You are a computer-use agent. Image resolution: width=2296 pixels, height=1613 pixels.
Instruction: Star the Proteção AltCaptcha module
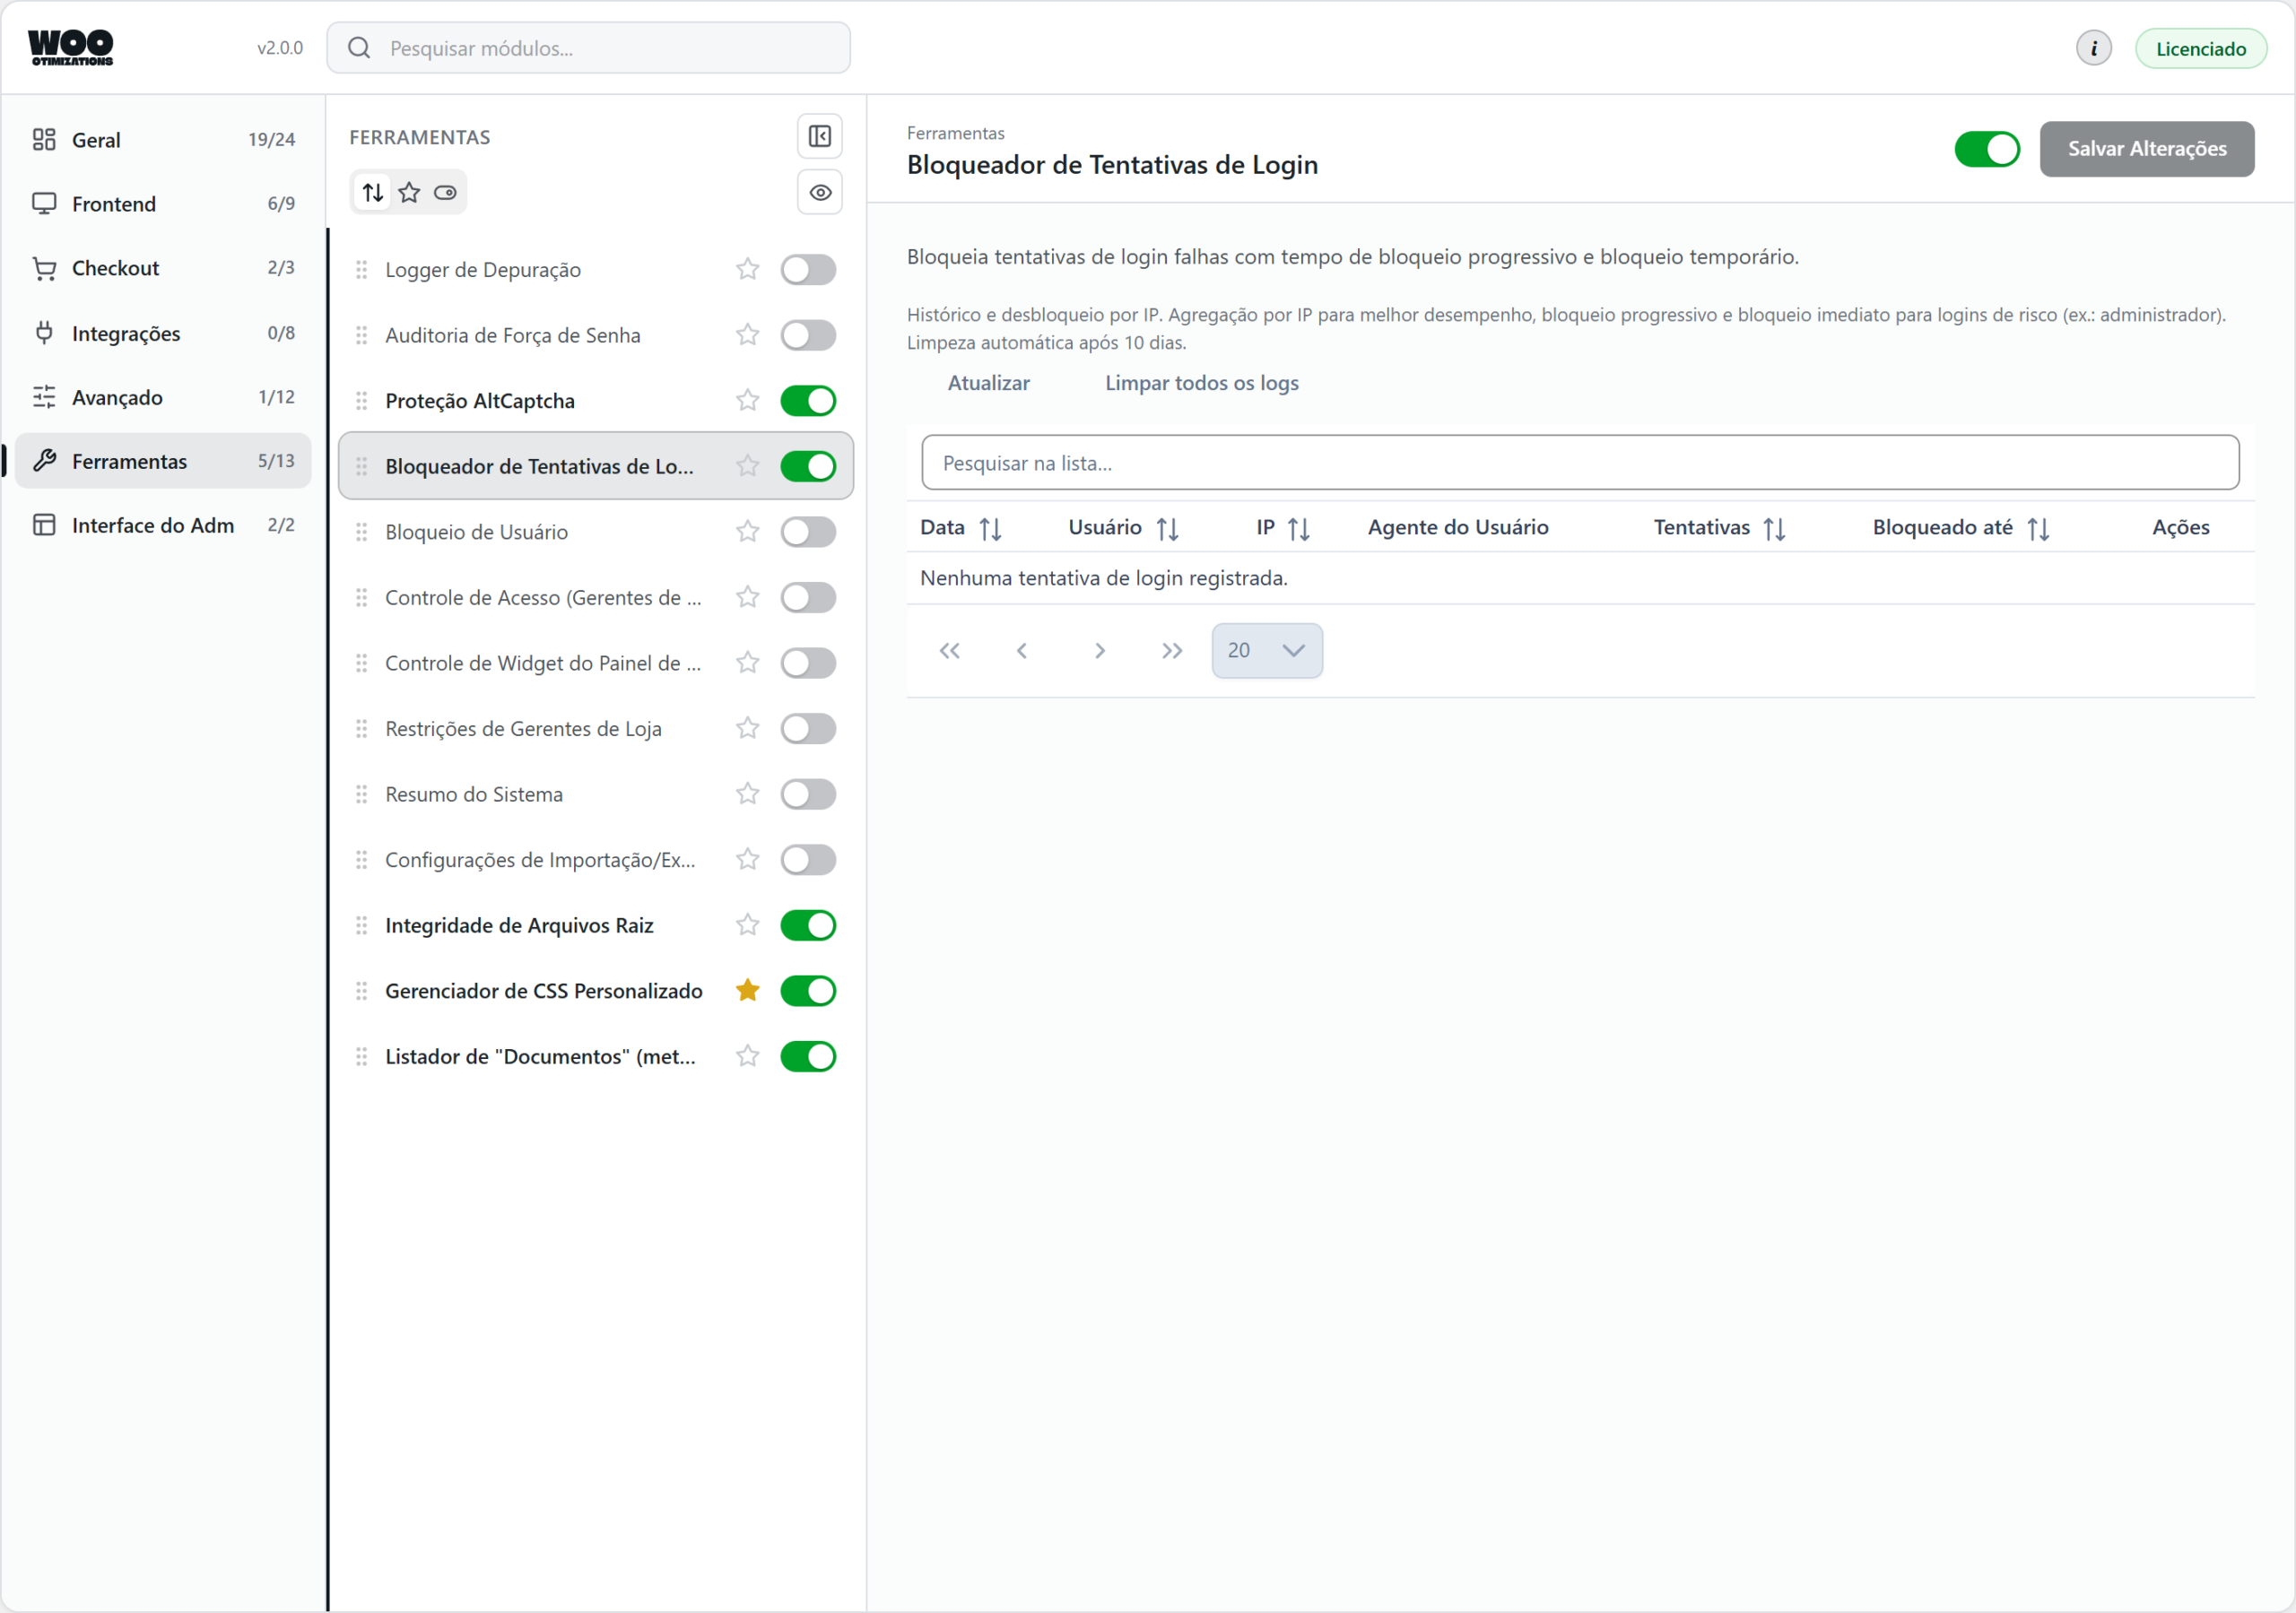click(x=747, y=400)
